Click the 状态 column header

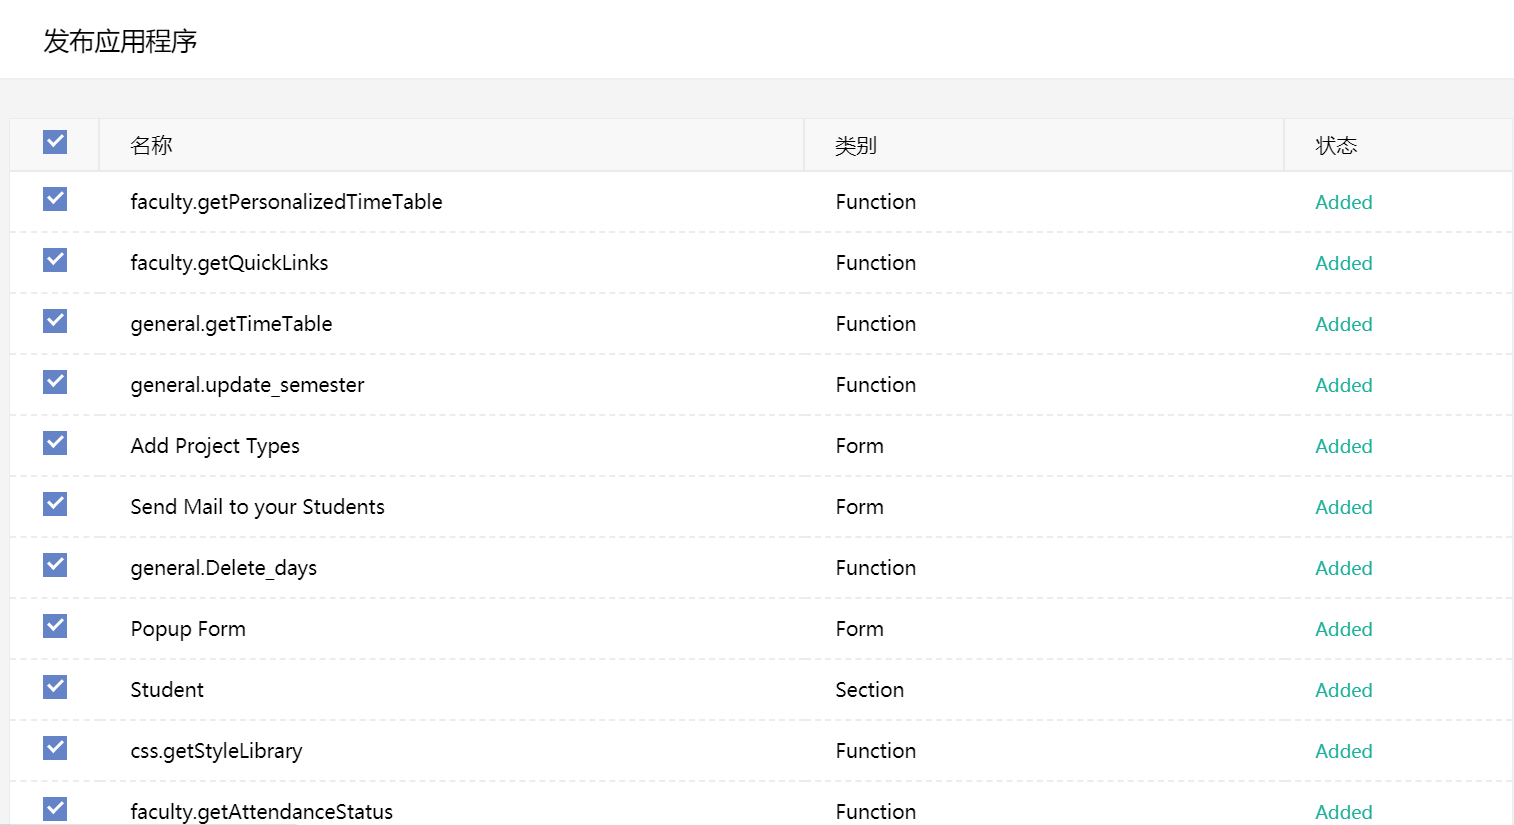pos(1336,146)
